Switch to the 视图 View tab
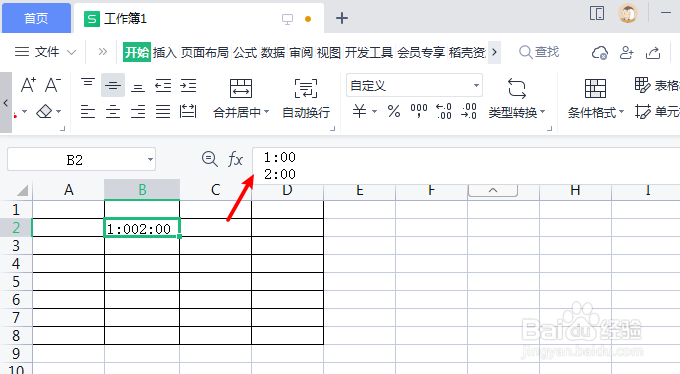The image size is (680, 374). (329, 52)
